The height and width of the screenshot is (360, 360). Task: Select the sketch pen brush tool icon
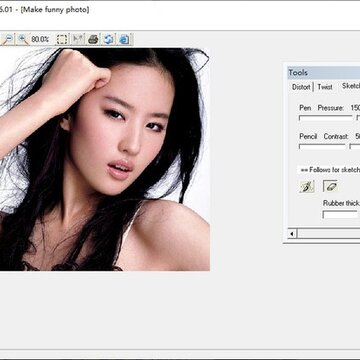[307, 186]
